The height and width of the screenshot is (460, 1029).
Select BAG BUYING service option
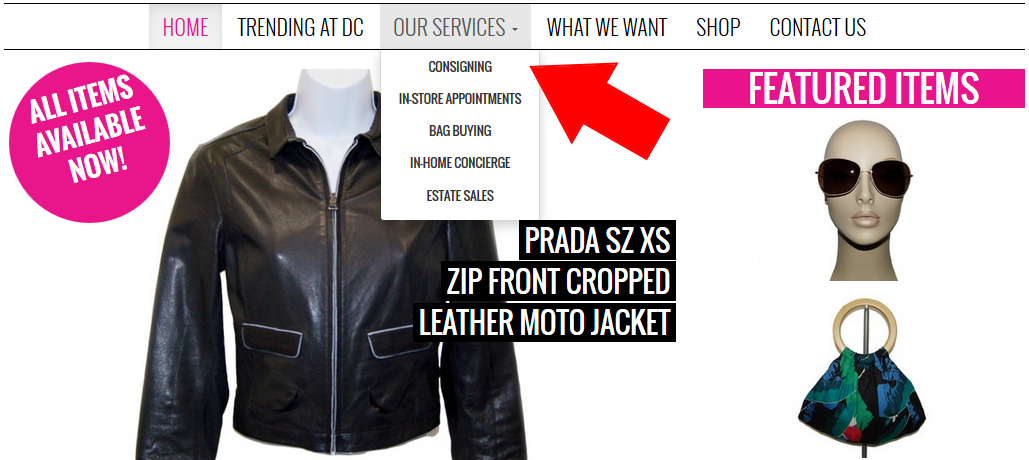pyautogui.click(x=460, y=131)
